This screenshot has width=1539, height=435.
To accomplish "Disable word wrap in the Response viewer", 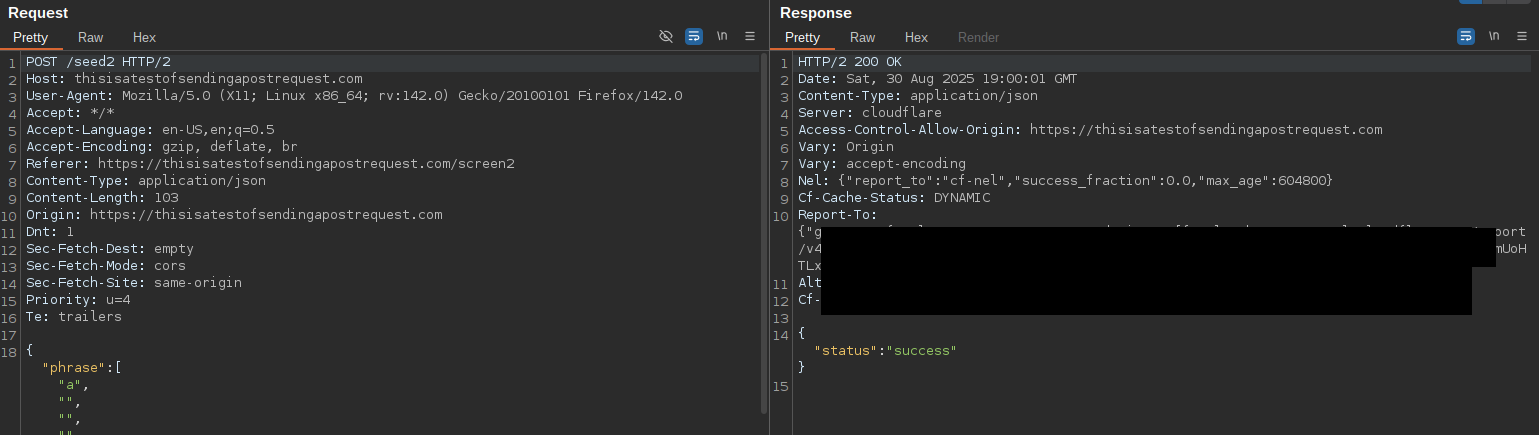I will click(1466, 37).
